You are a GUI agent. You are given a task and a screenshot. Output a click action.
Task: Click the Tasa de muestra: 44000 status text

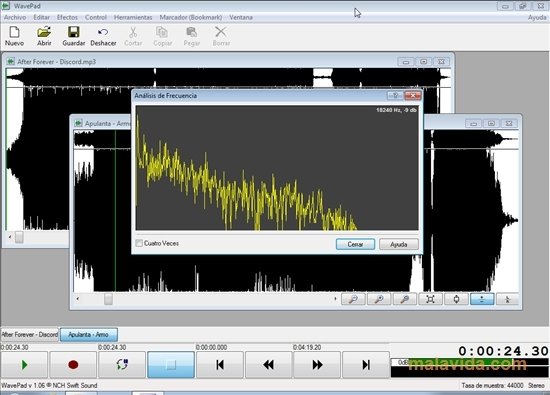point(492,385)
